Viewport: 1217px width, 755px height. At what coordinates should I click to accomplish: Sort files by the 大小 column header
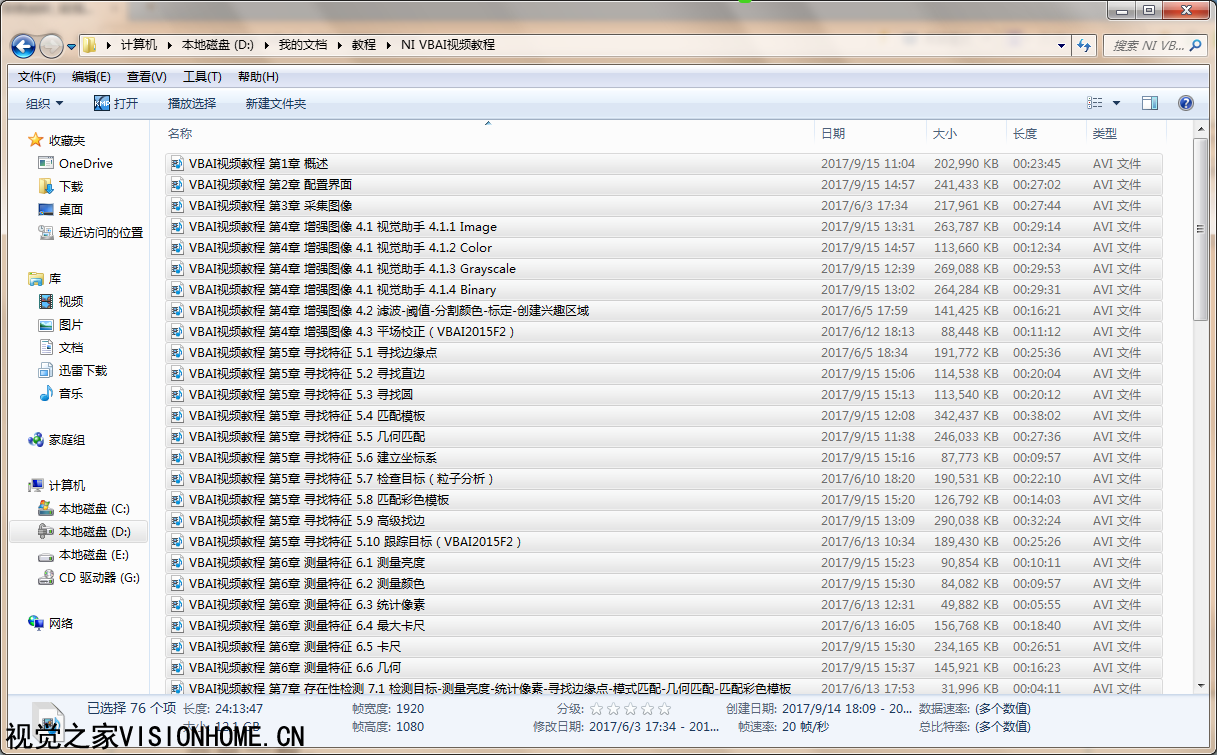pos(944,134)
